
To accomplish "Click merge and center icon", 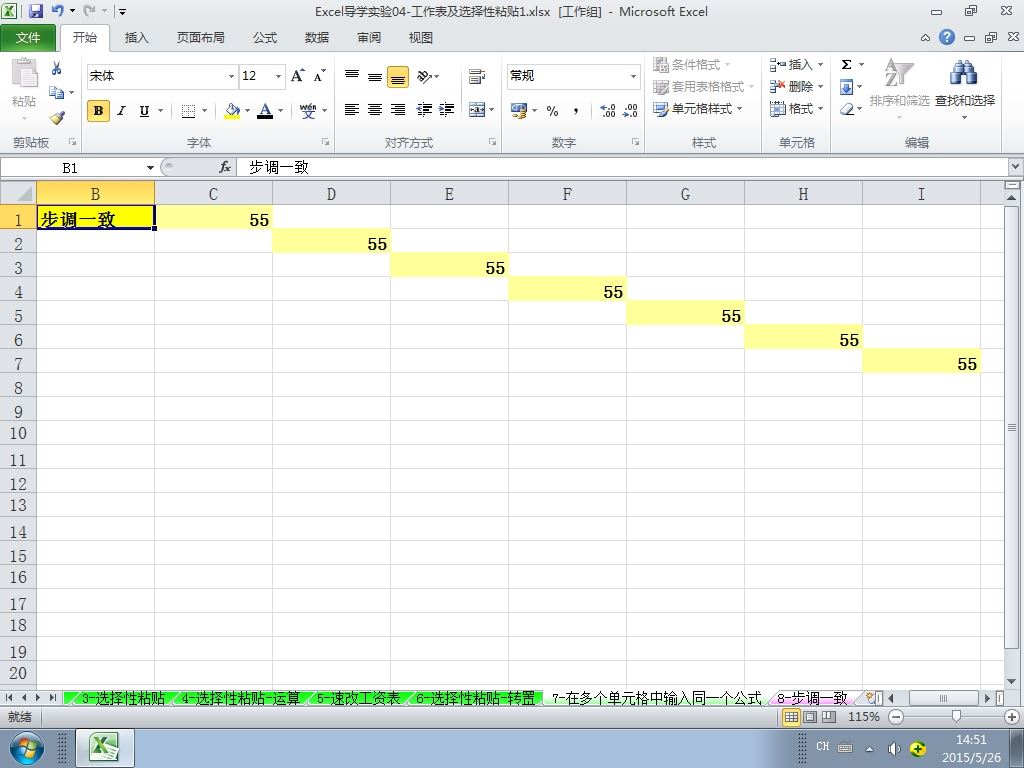I will (477, 110).
